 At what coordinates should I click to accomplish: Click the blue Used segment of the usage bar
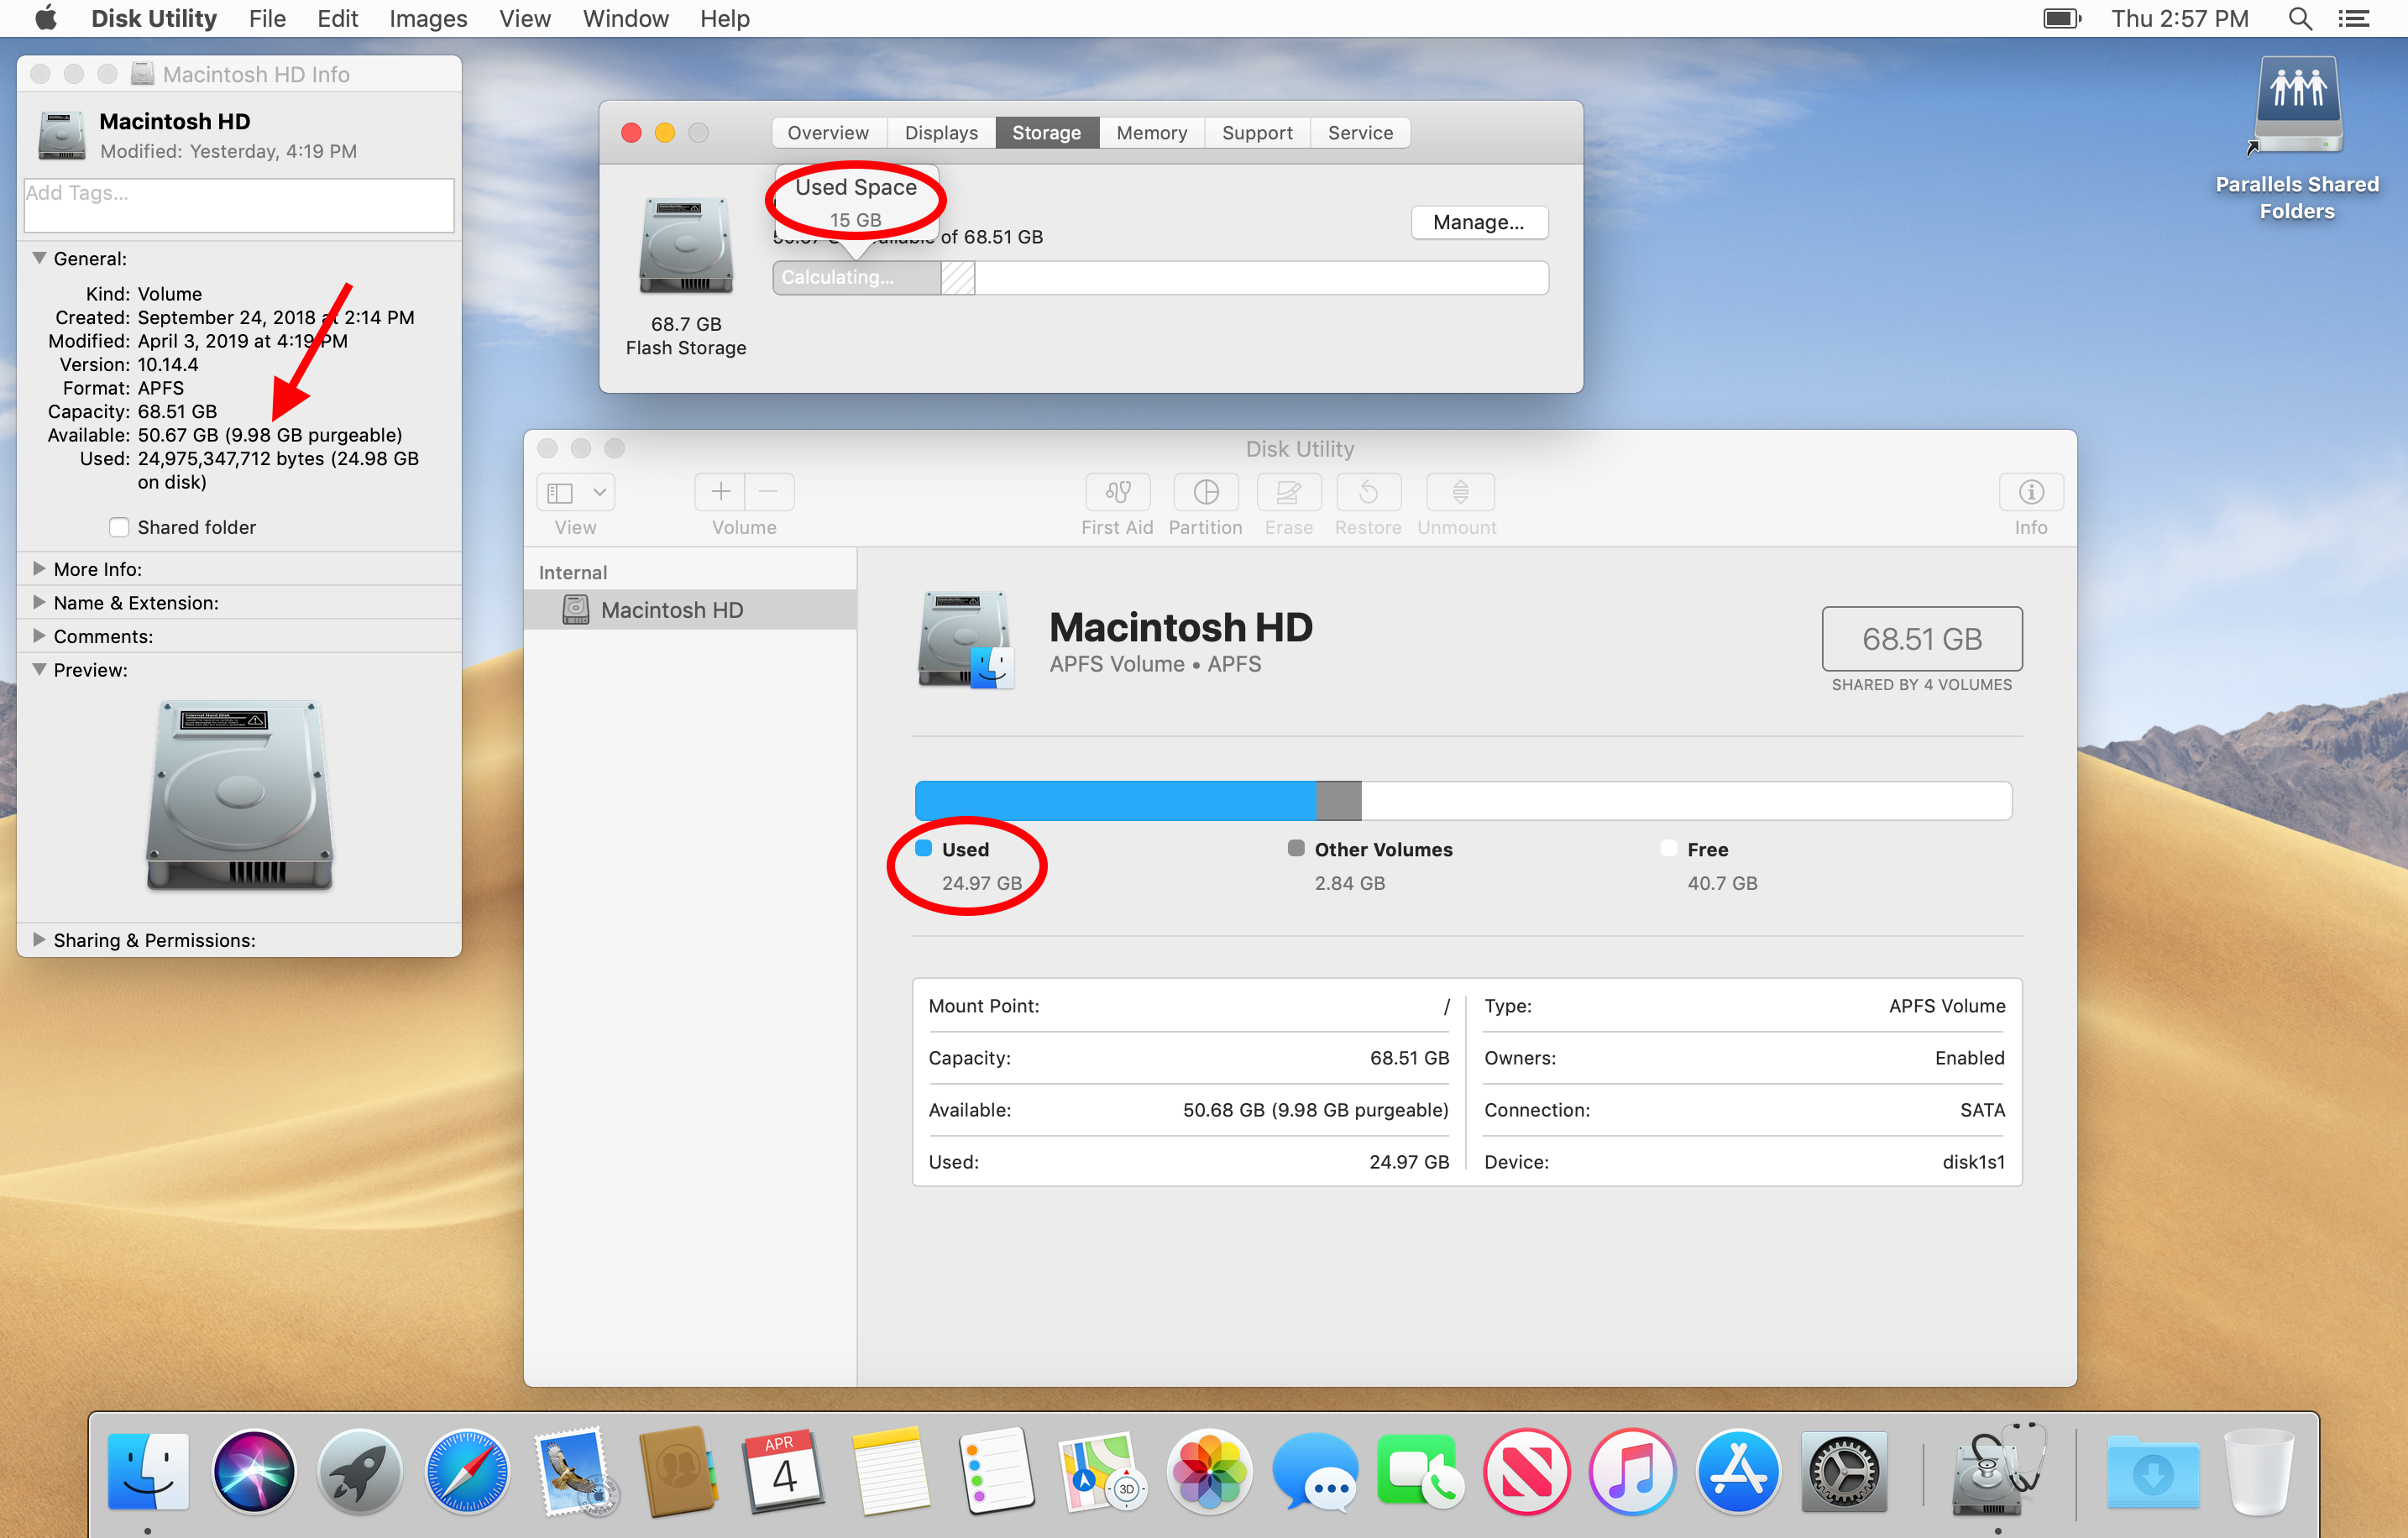pos(1115,801)
